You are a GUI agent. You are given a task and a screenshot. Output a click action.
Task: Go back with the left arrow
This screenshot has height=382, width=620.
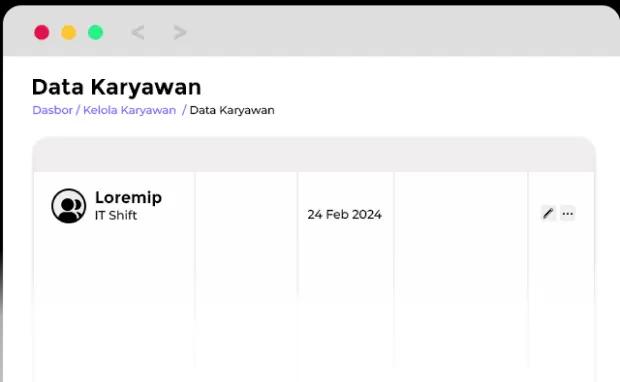click(x=138, y=32)
